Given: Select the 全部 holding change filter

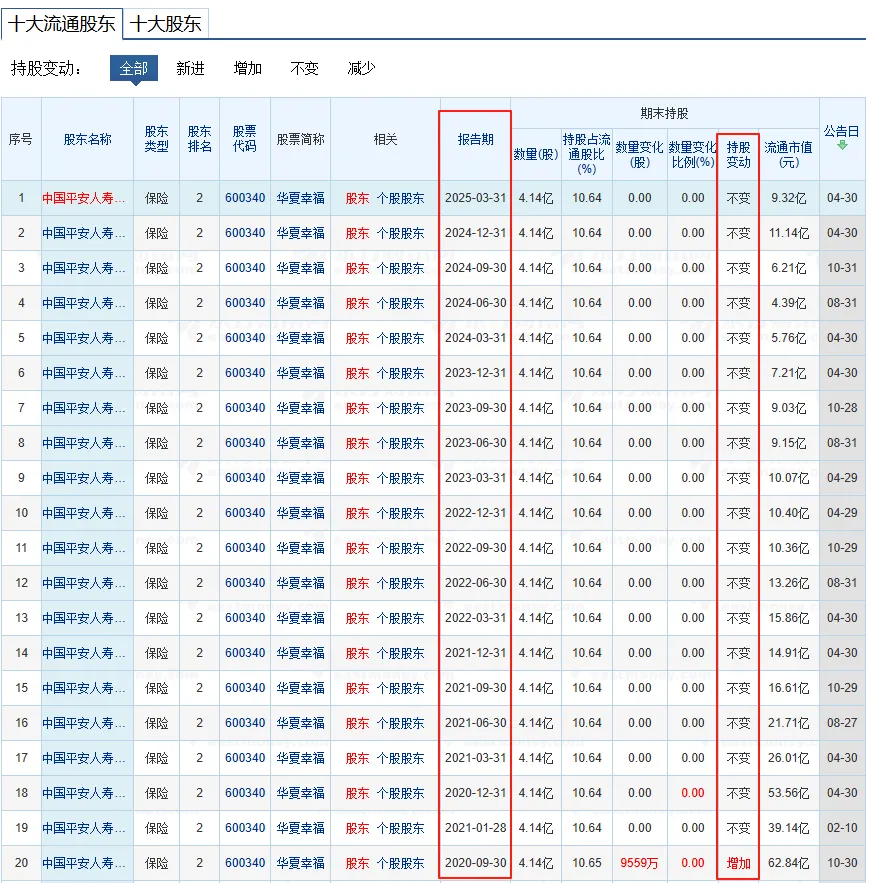Looking at the screenshot, I should click(x=133, y=68).
